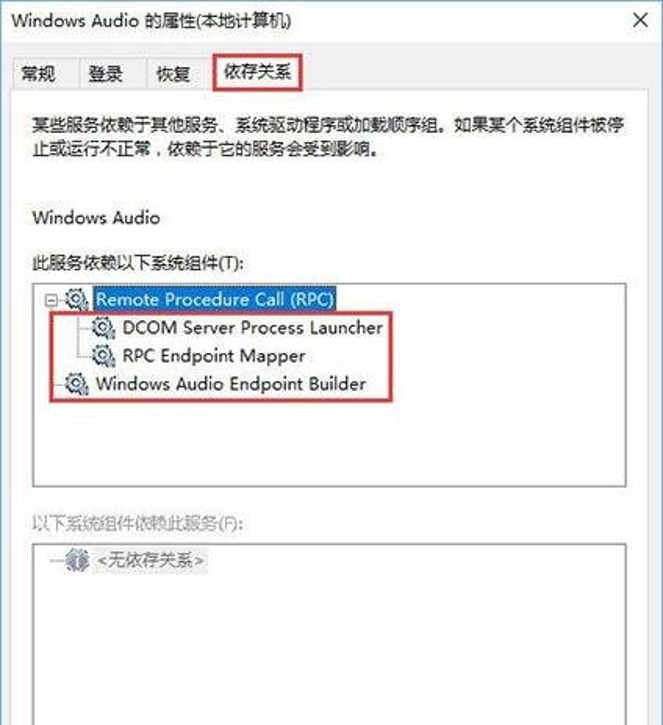Viewport: 663px width, 725px height.
Task: Select Windows Audio Endpoint Builder entry
Action: [x=231, y=384]
